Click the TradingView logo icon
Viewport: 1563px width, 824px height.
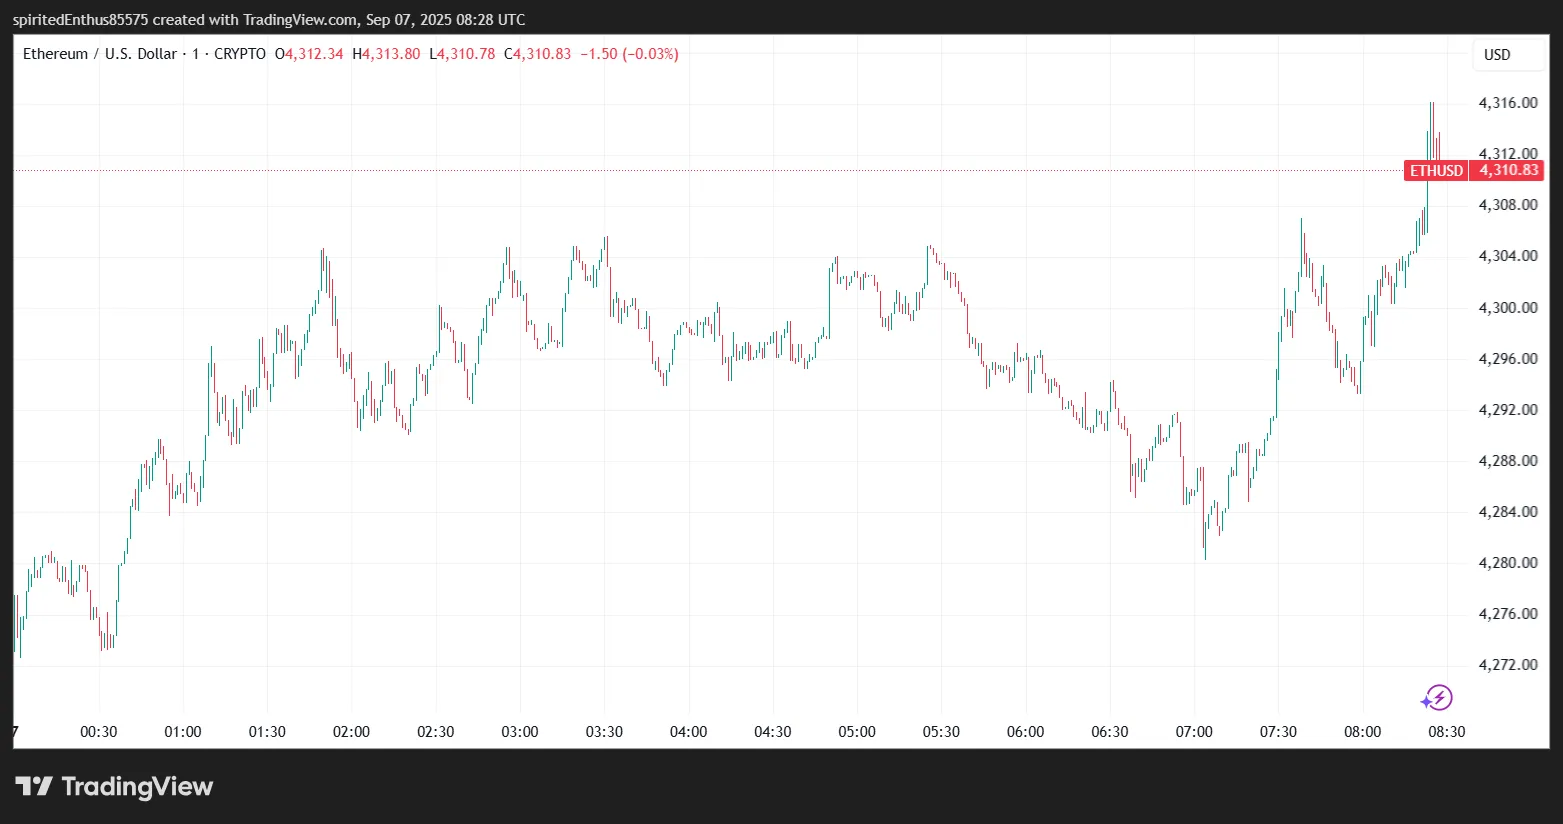pyautogui.click(x=33, y=787)
